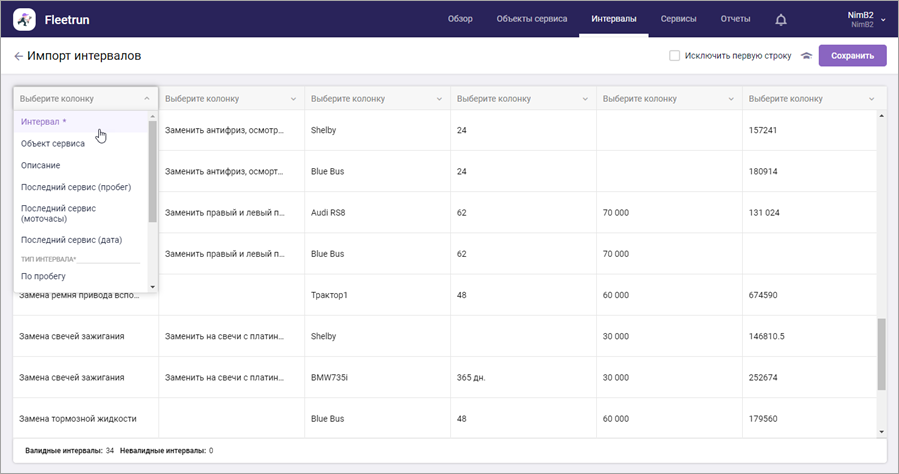
Task: Click the table scrollbar down arrow
Action: pos(881,431)
